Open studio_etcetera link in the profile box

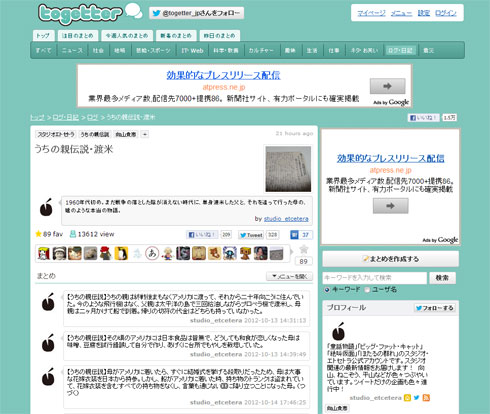[376, 398]
